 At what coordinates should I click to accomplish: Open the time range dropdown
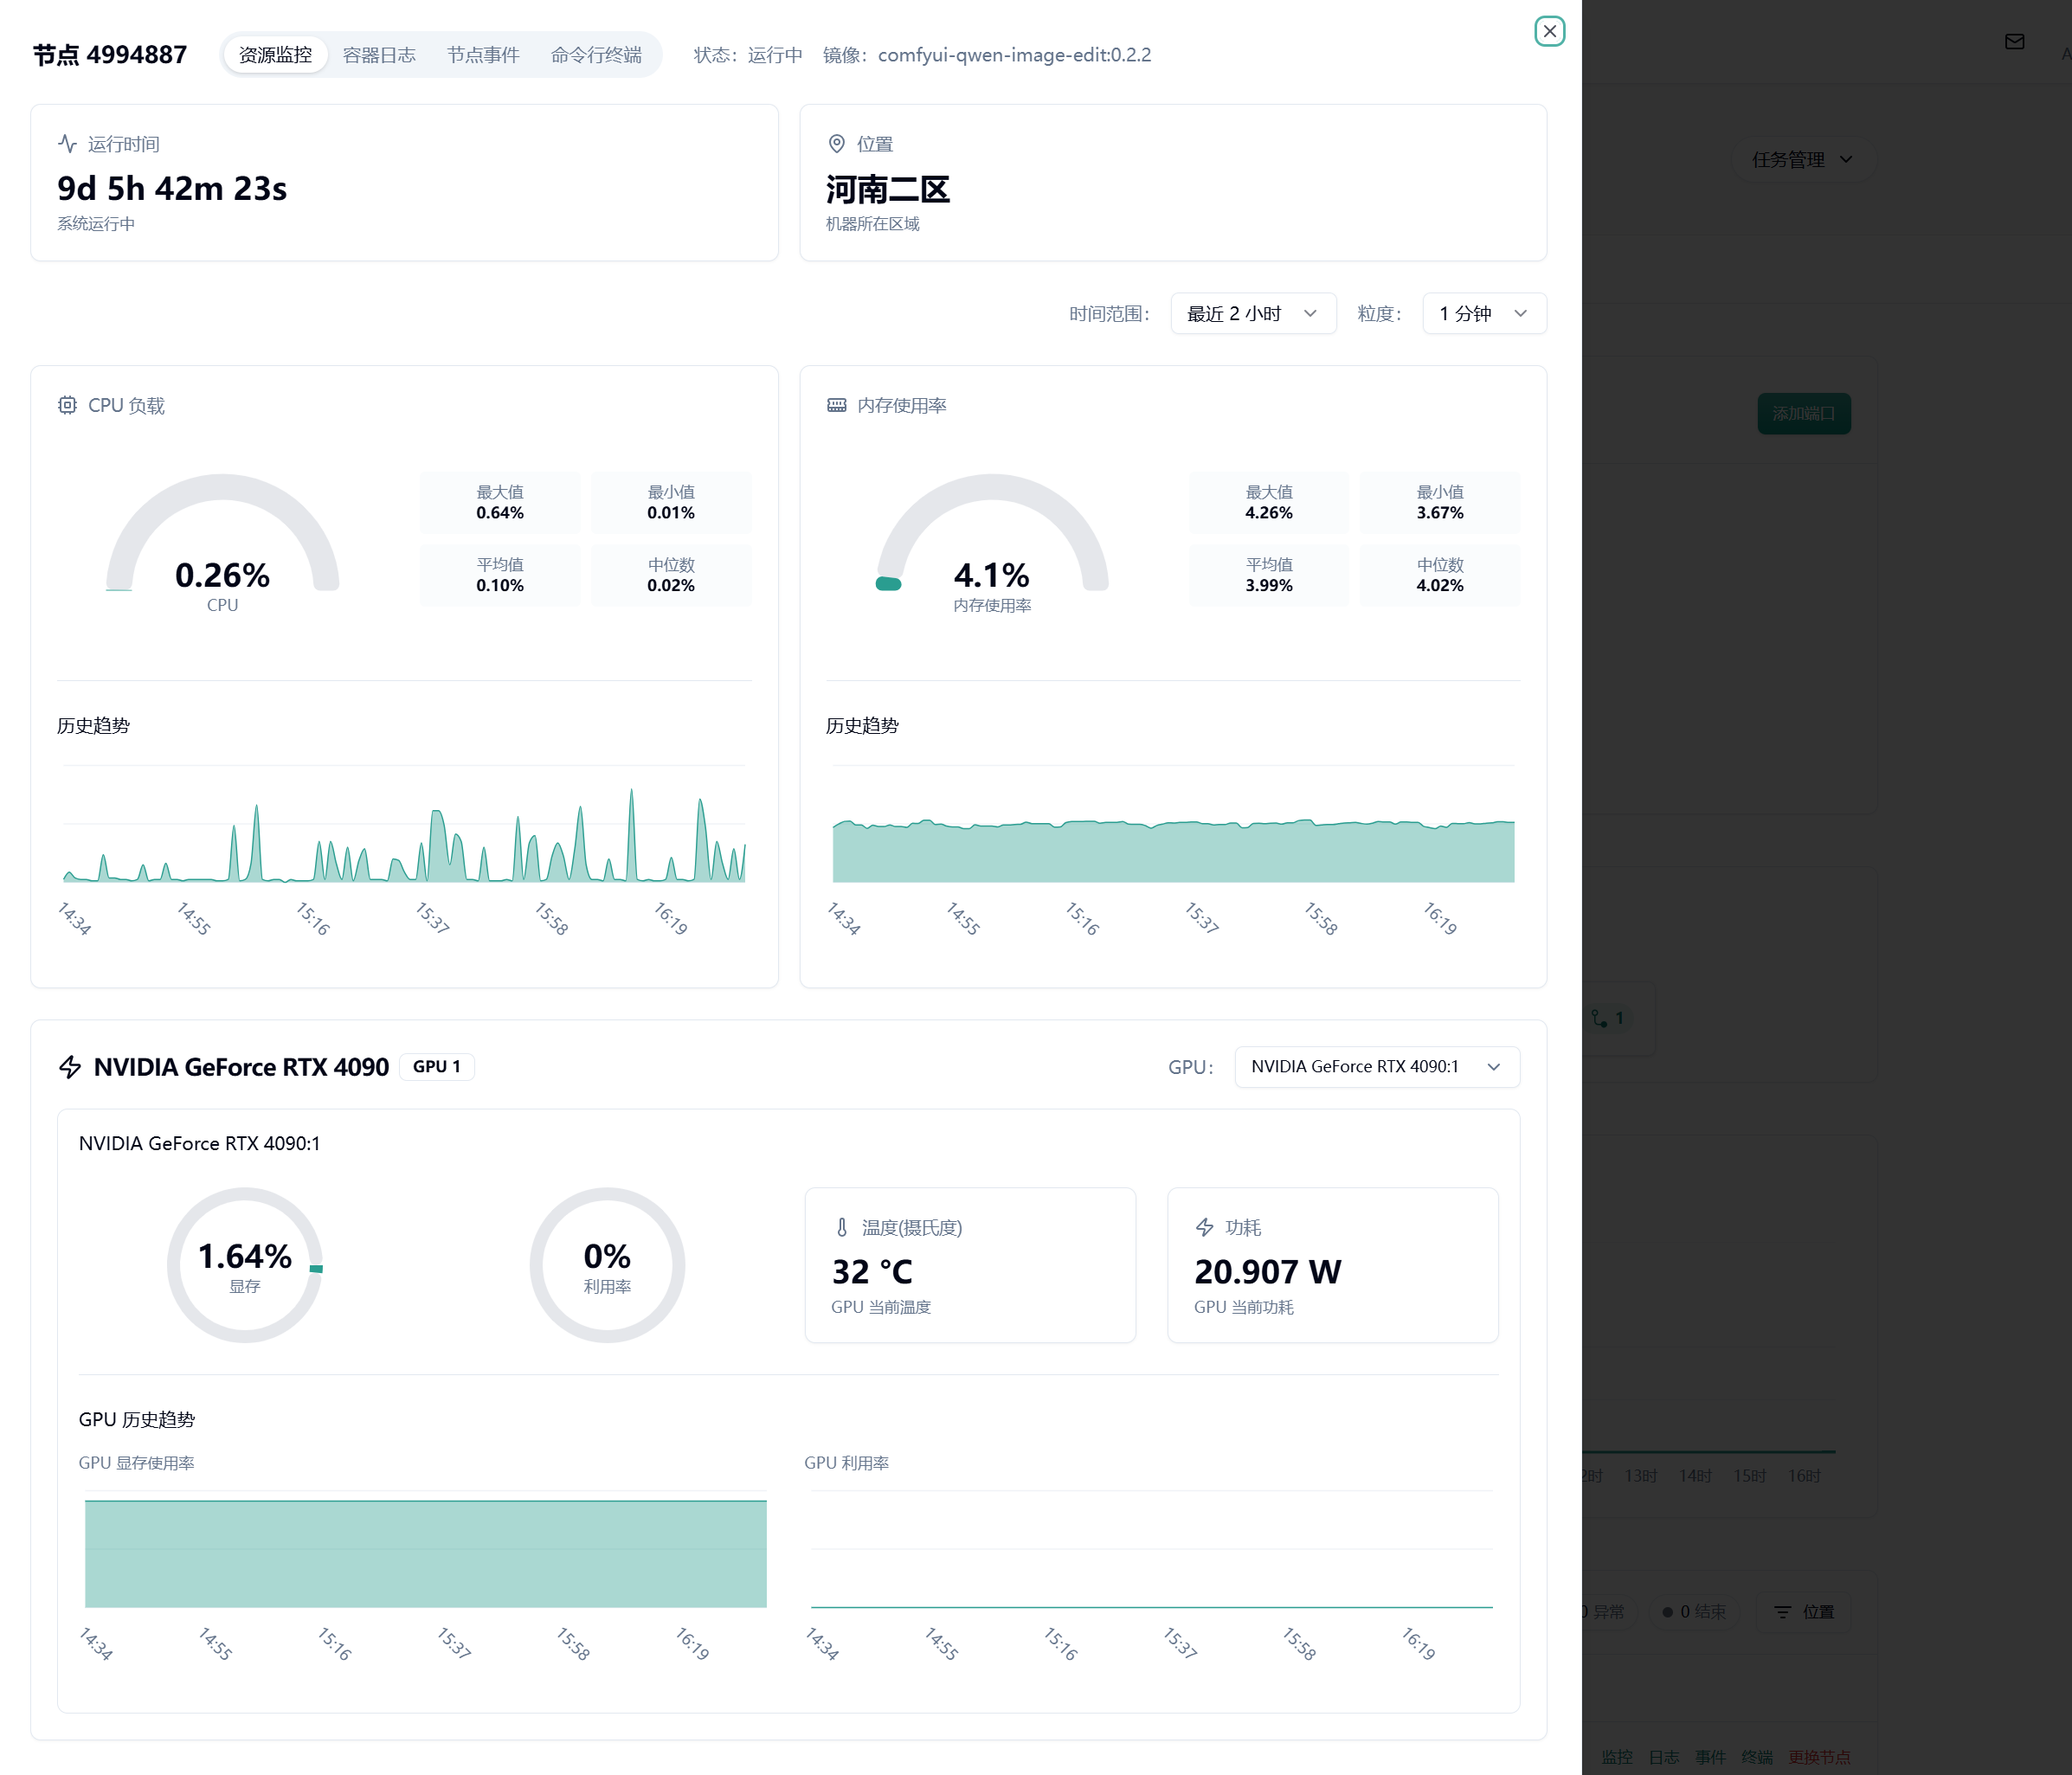[x=1252, y=314]
